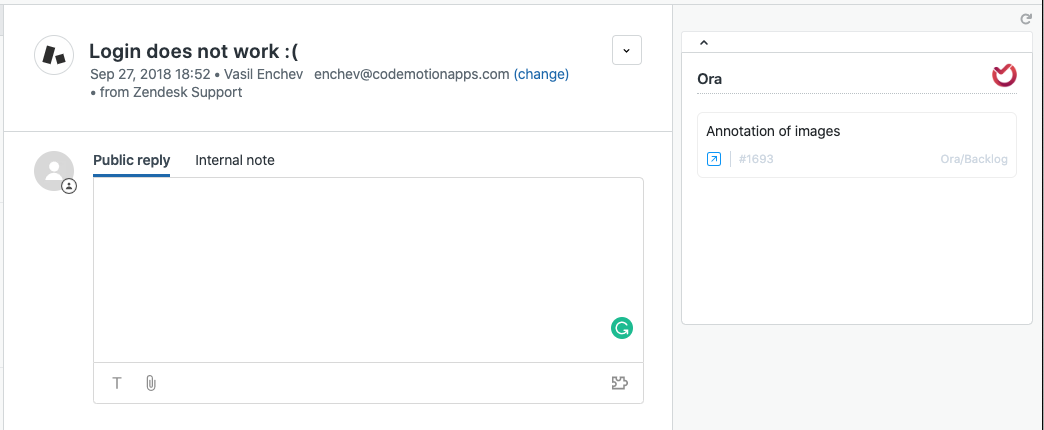Viewport: 1044px width, 430px height.
Task: Refresh the apps sidebar
Action: click(1025, 19)
